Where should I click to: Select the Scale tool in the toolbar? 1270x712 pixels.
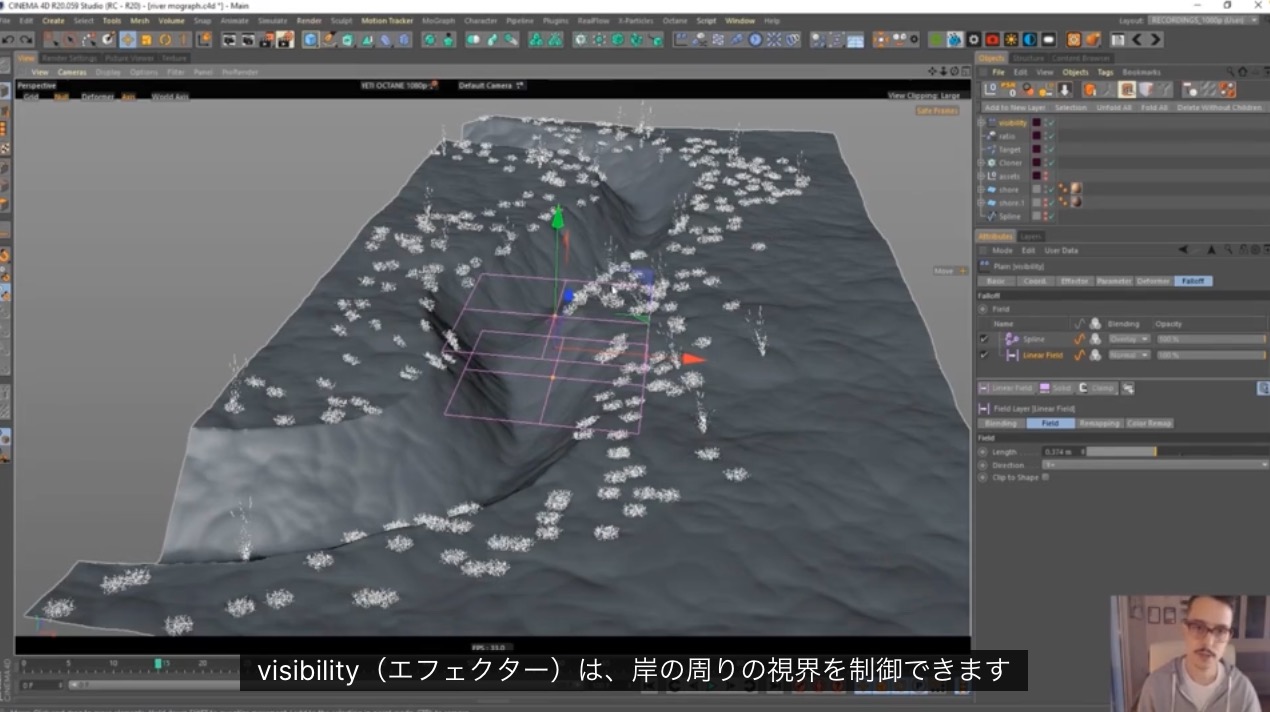coord(146,40)
